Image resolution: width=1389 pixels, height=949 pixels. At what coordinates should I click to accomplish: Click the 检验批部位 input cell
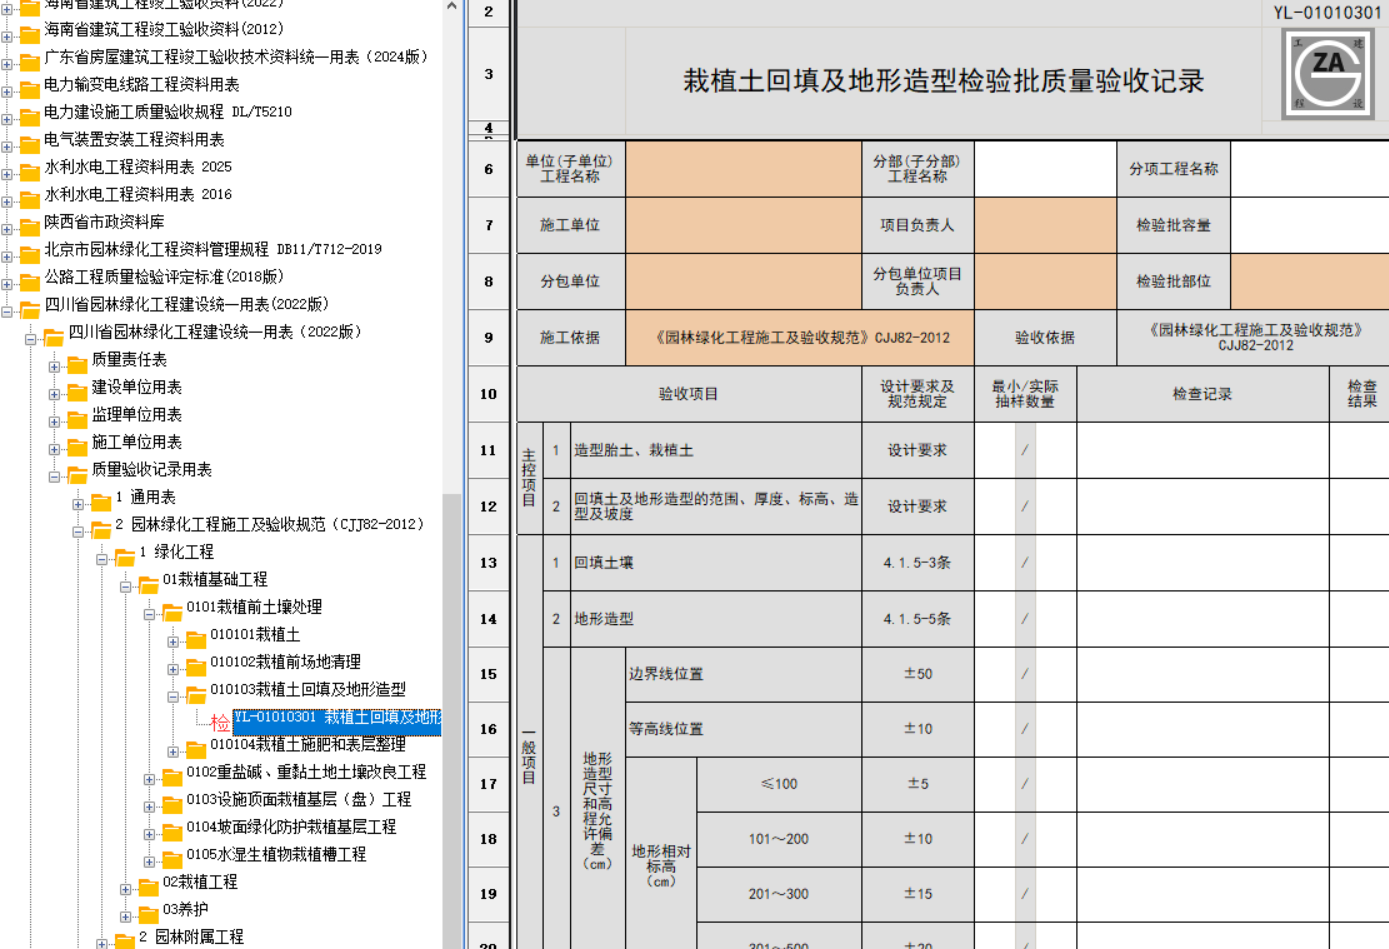1309,282
